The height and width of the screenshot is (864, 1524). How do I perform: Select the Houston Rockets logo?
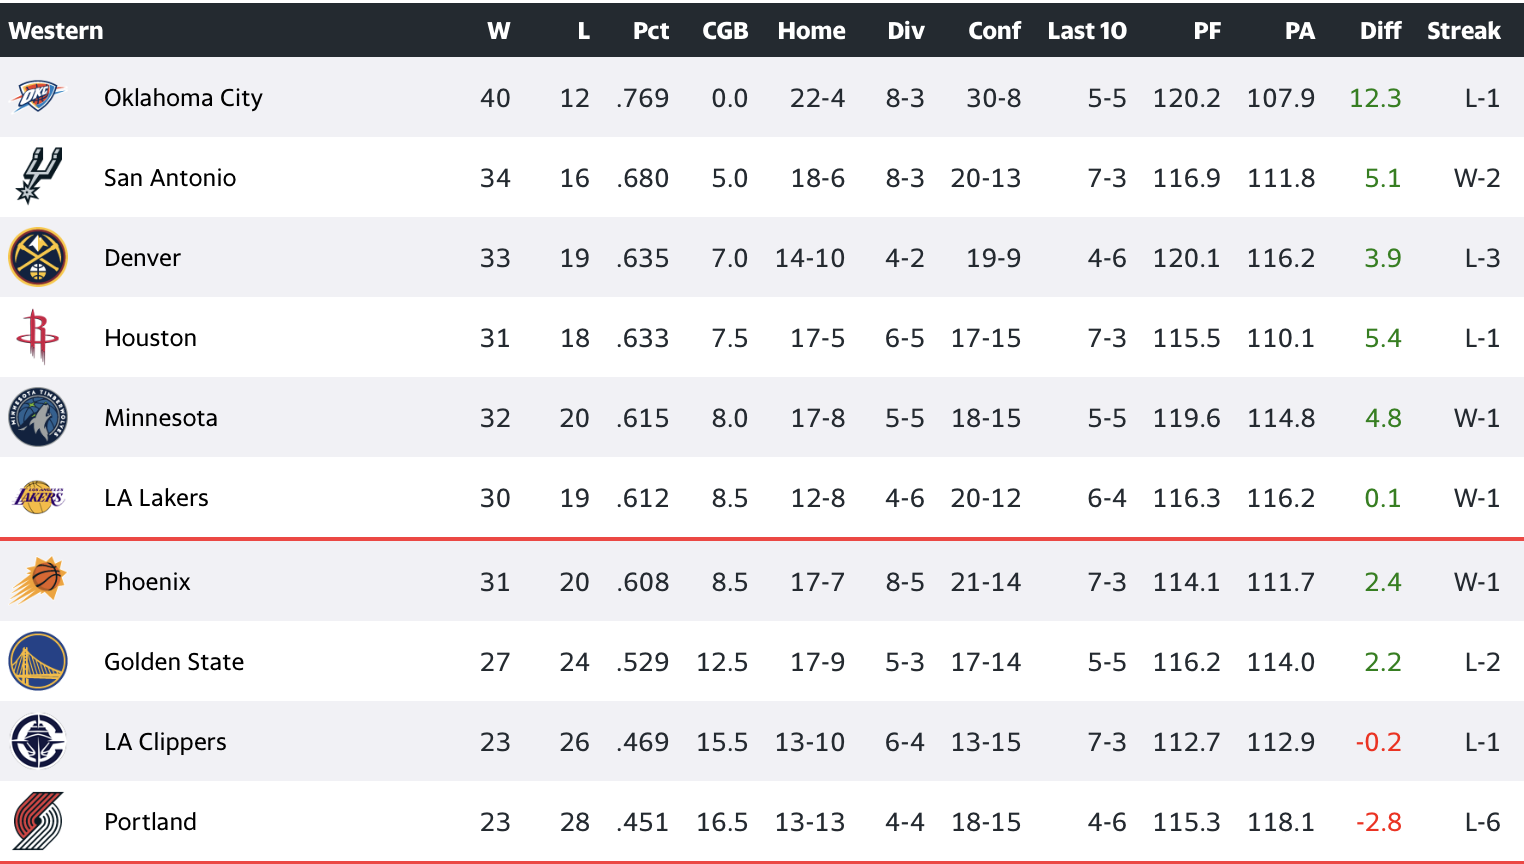point(37,336)
